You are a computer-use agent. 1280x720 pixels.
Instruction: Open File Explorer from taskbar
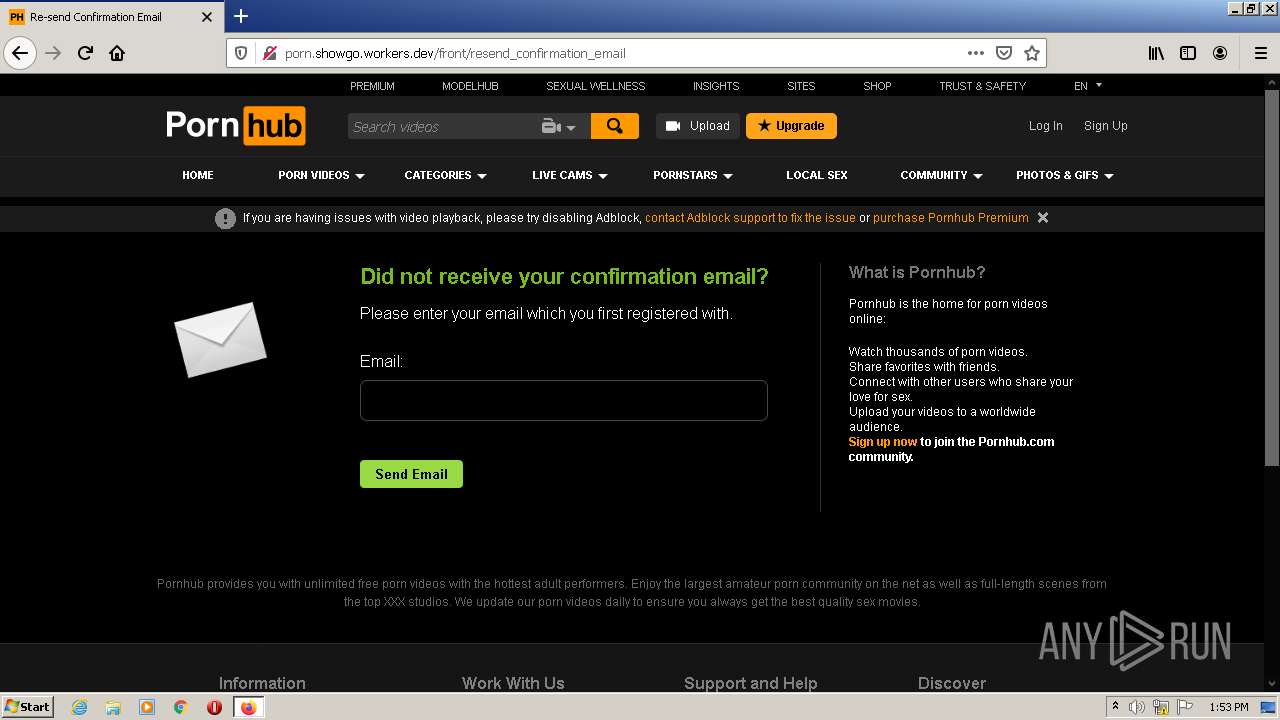click(x=113, y=707)
